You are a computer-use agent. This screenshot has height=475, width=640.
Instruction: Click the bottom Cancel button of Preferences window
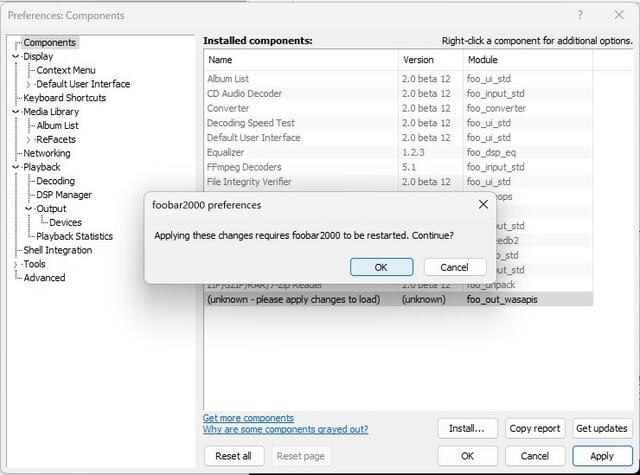tap(535, 456)
